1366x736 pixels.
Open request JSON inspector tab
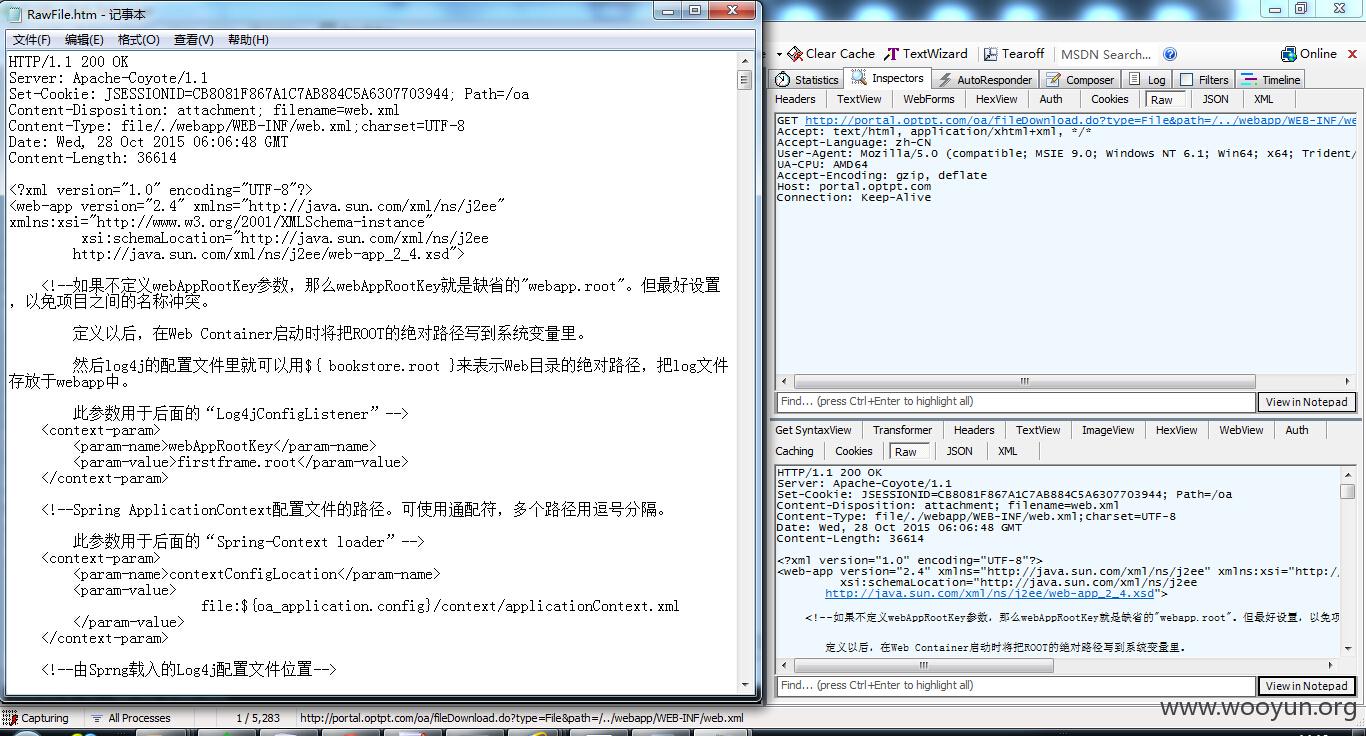(1215, 99)
